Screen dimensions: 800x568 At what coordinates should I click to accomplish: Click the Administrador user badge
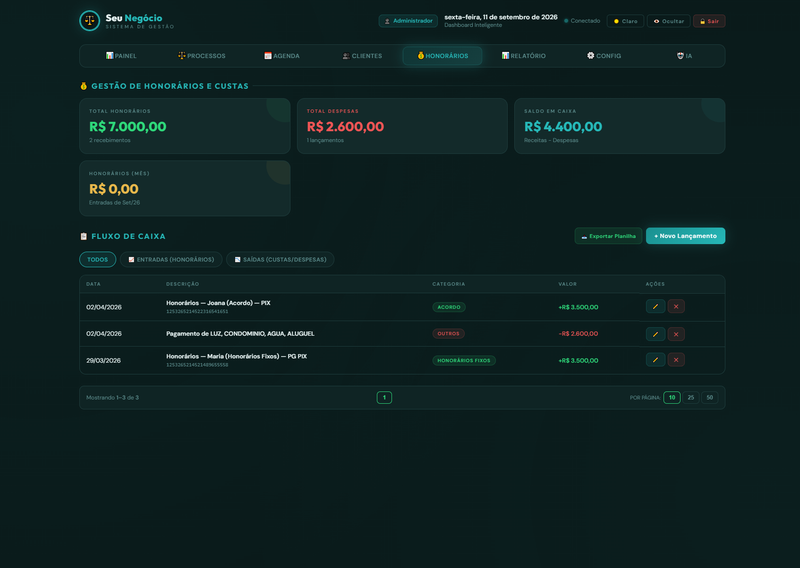coord(408,21)
